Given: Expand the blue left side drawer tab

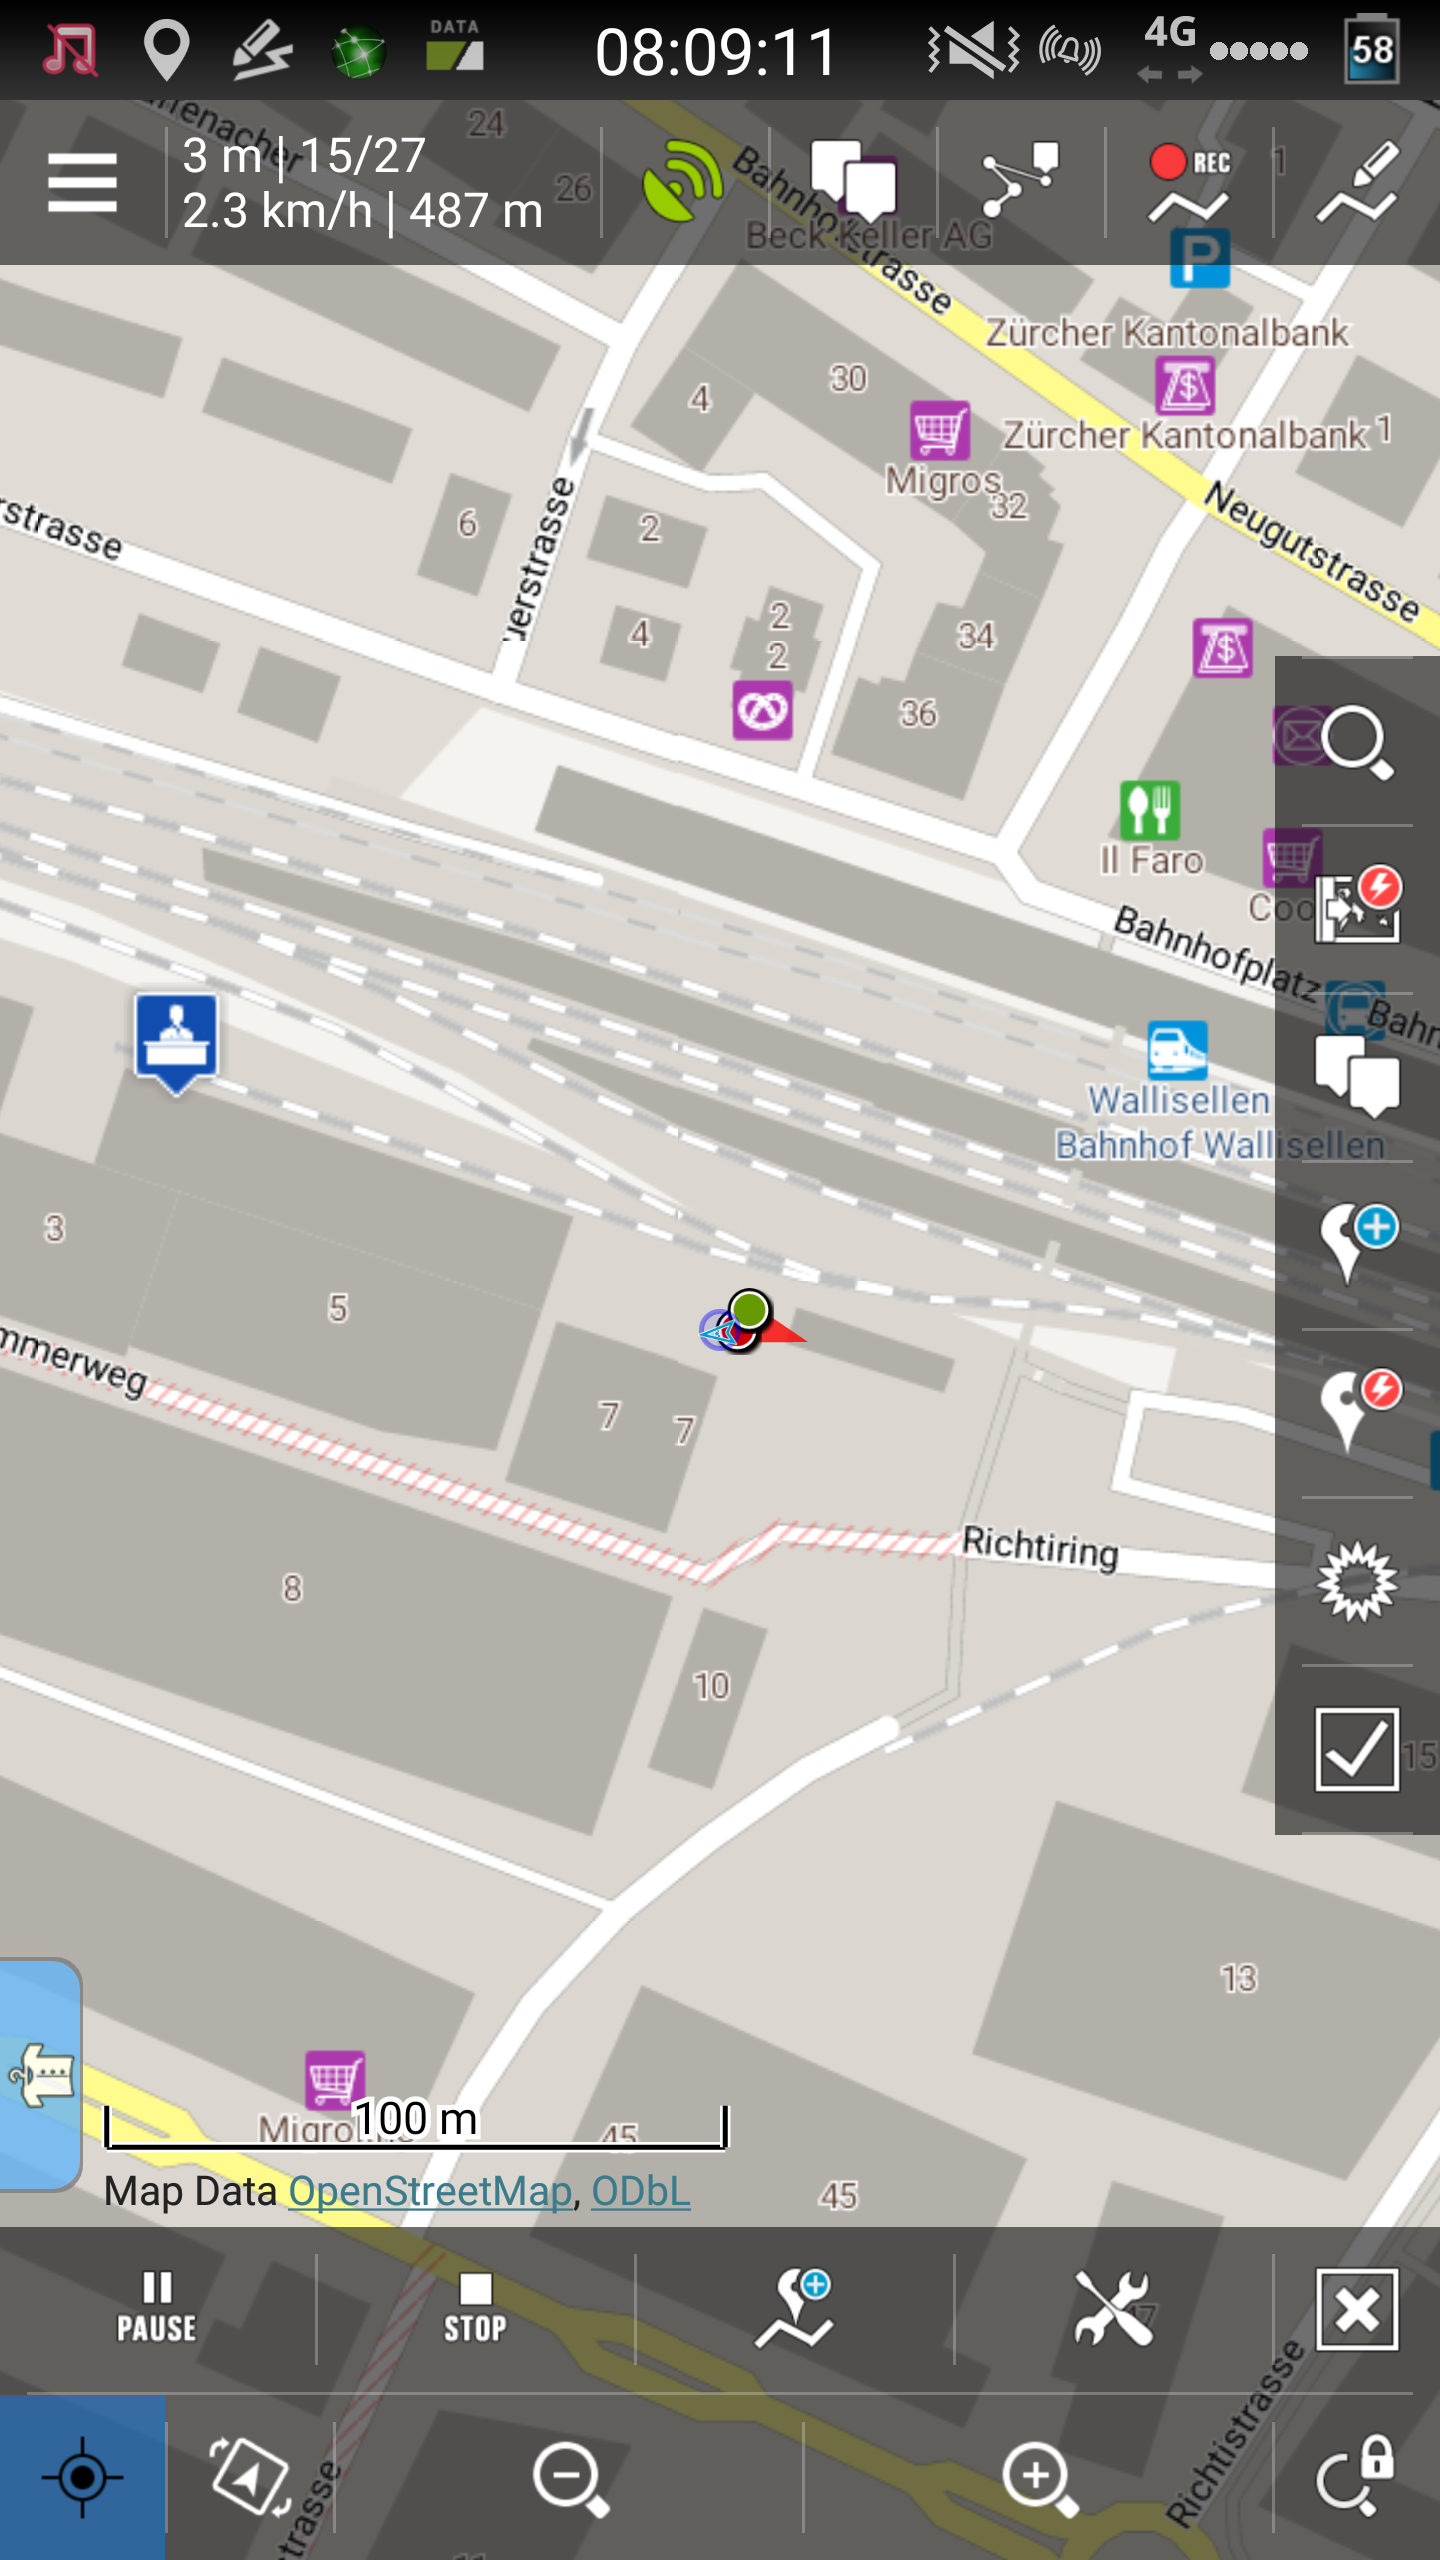Looking at the screenshot, I should (40, 2075).
